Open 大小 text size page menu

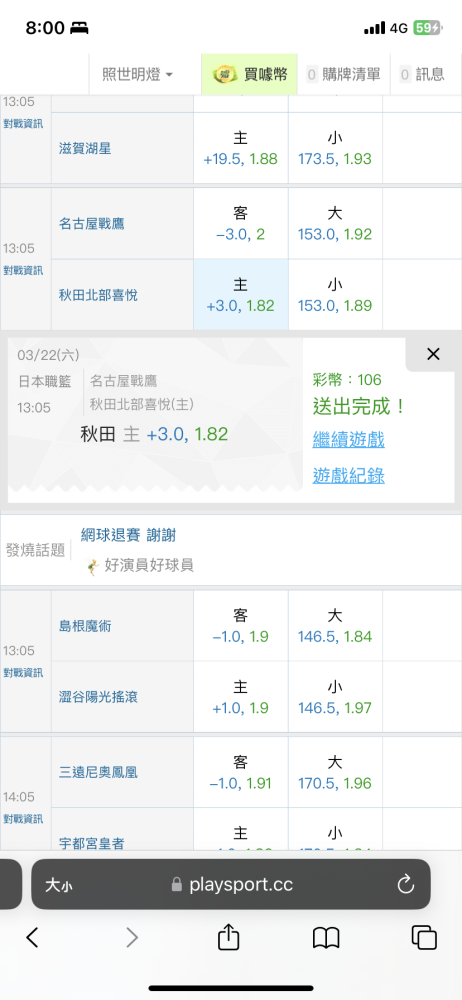click(57, 885)
